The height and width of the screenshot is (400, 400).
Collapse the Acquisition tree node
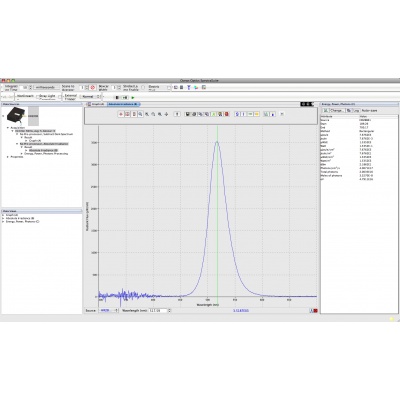(8, 128)
